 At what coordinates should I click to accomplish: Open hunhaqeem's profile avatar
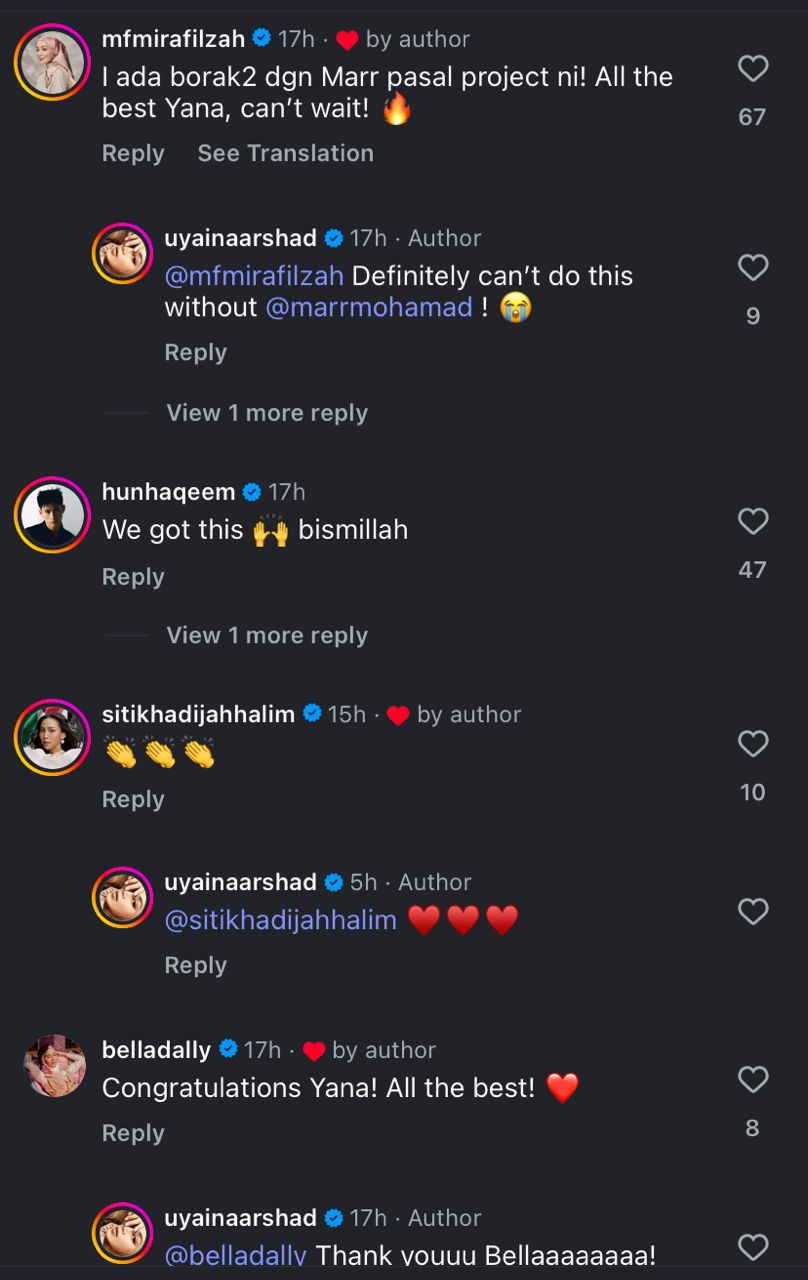point(53,515)
